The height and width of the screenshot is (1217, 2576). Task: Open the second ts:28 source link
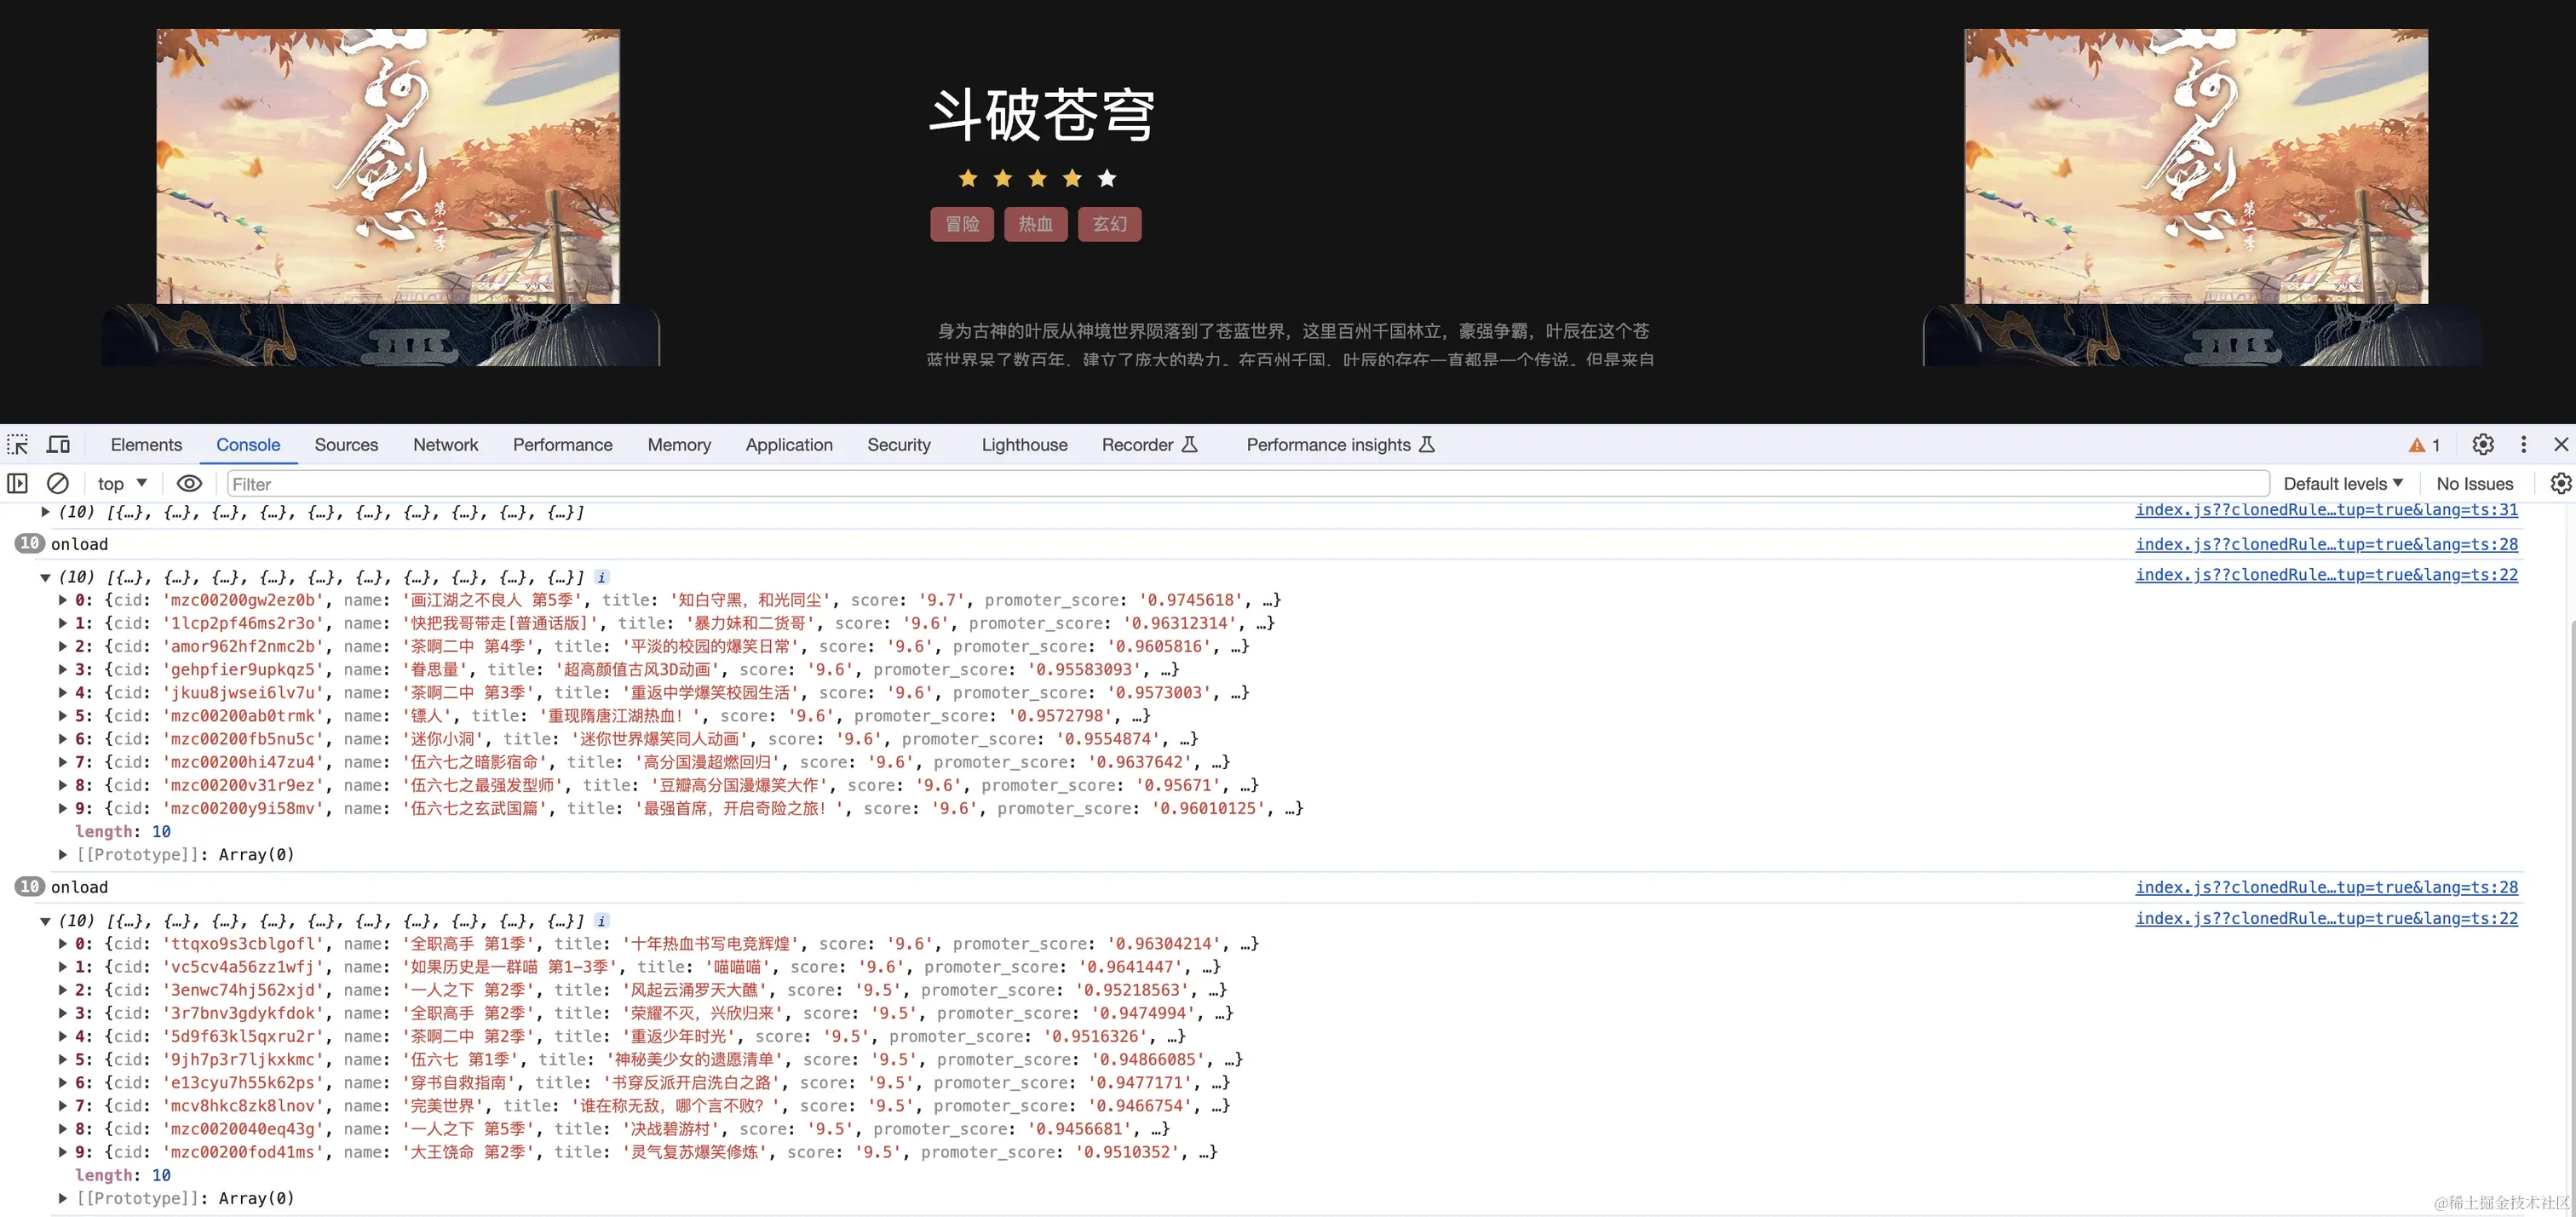pyautogui.click(x=2326, y=888)
